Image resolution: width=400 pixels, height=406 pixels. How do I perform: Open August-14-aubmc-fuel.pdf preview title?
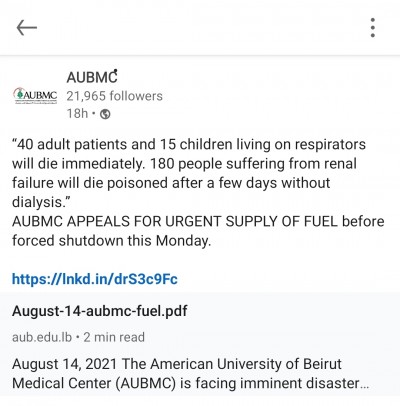(x=100, y=311)
